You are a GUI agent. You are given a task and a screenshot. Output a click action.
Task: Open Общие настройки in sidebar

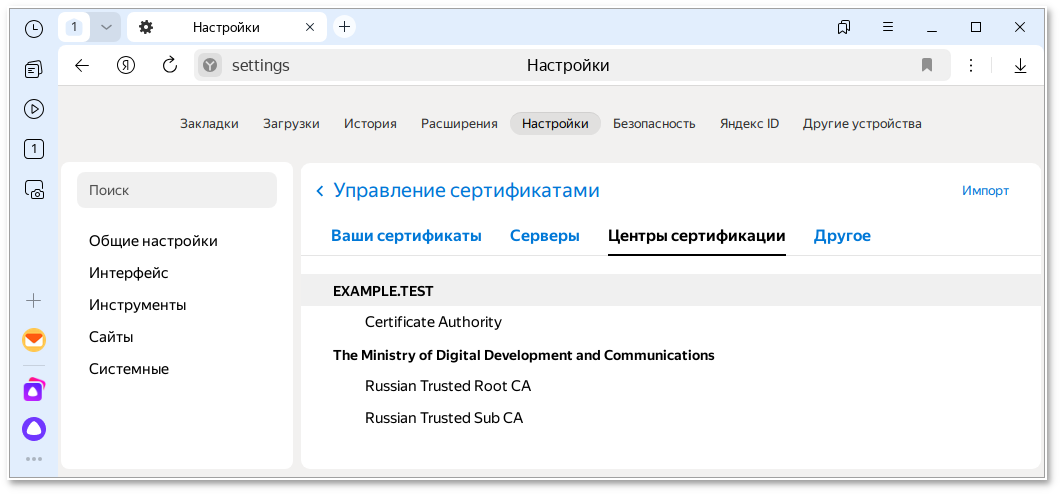153,241
